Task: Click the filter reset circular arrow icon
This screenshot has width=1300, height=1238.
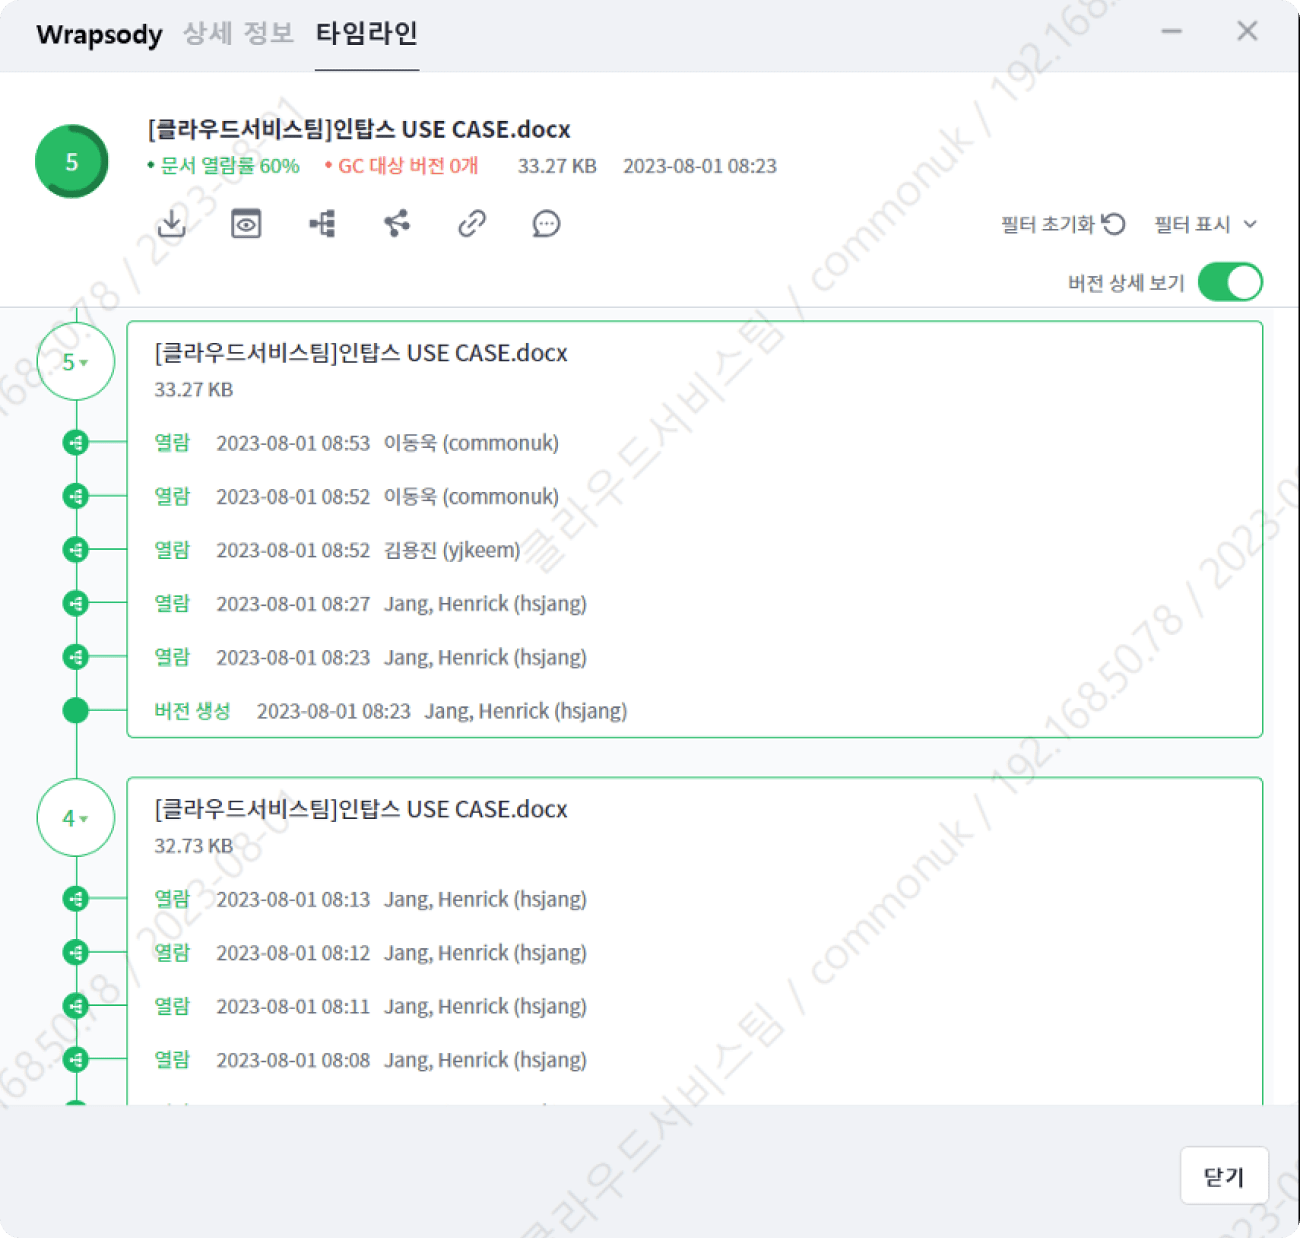Action: tap(1114, 224)
